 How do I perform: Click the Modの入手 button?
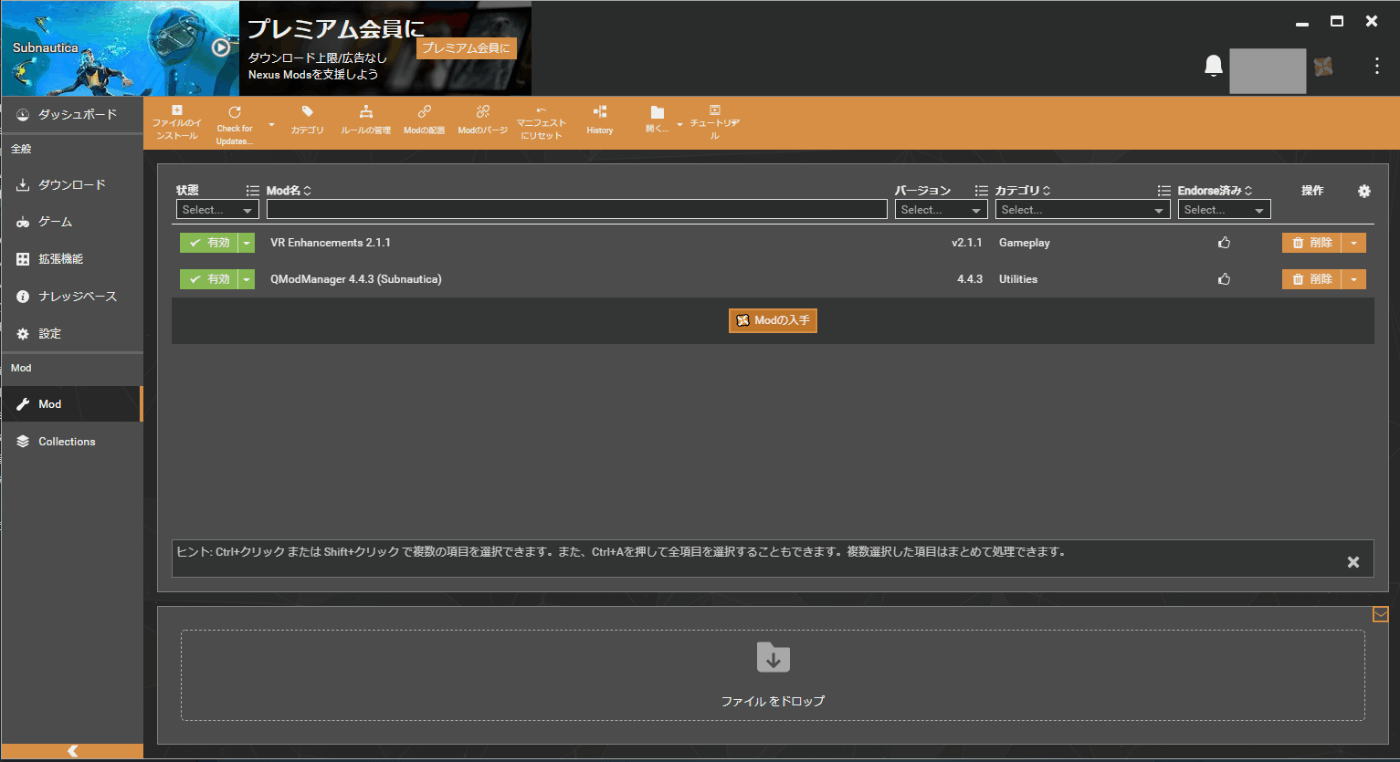coord(773,320)
